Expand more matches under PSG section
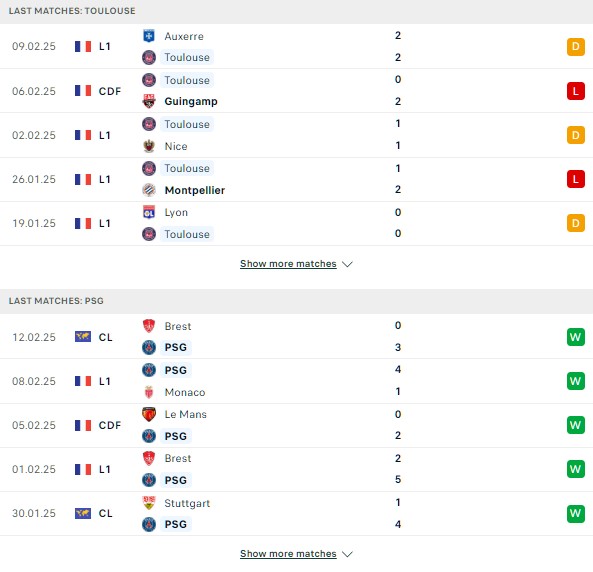The height and width of the screenshot is (572, 593). [x=288, y=554]
